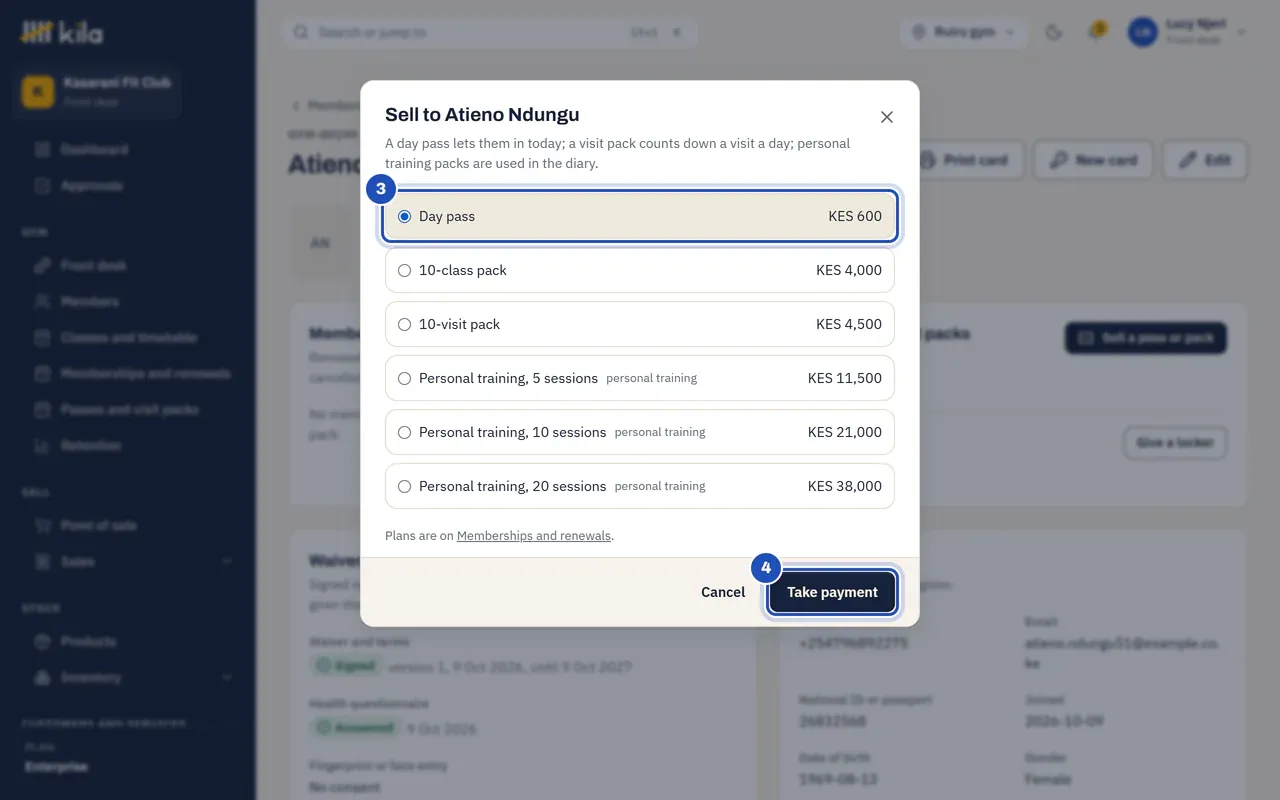Open the Memberships and renewals link
The height and width of the screenshot is (800, 1280).
pyautogui.click(x=534, y=536)
